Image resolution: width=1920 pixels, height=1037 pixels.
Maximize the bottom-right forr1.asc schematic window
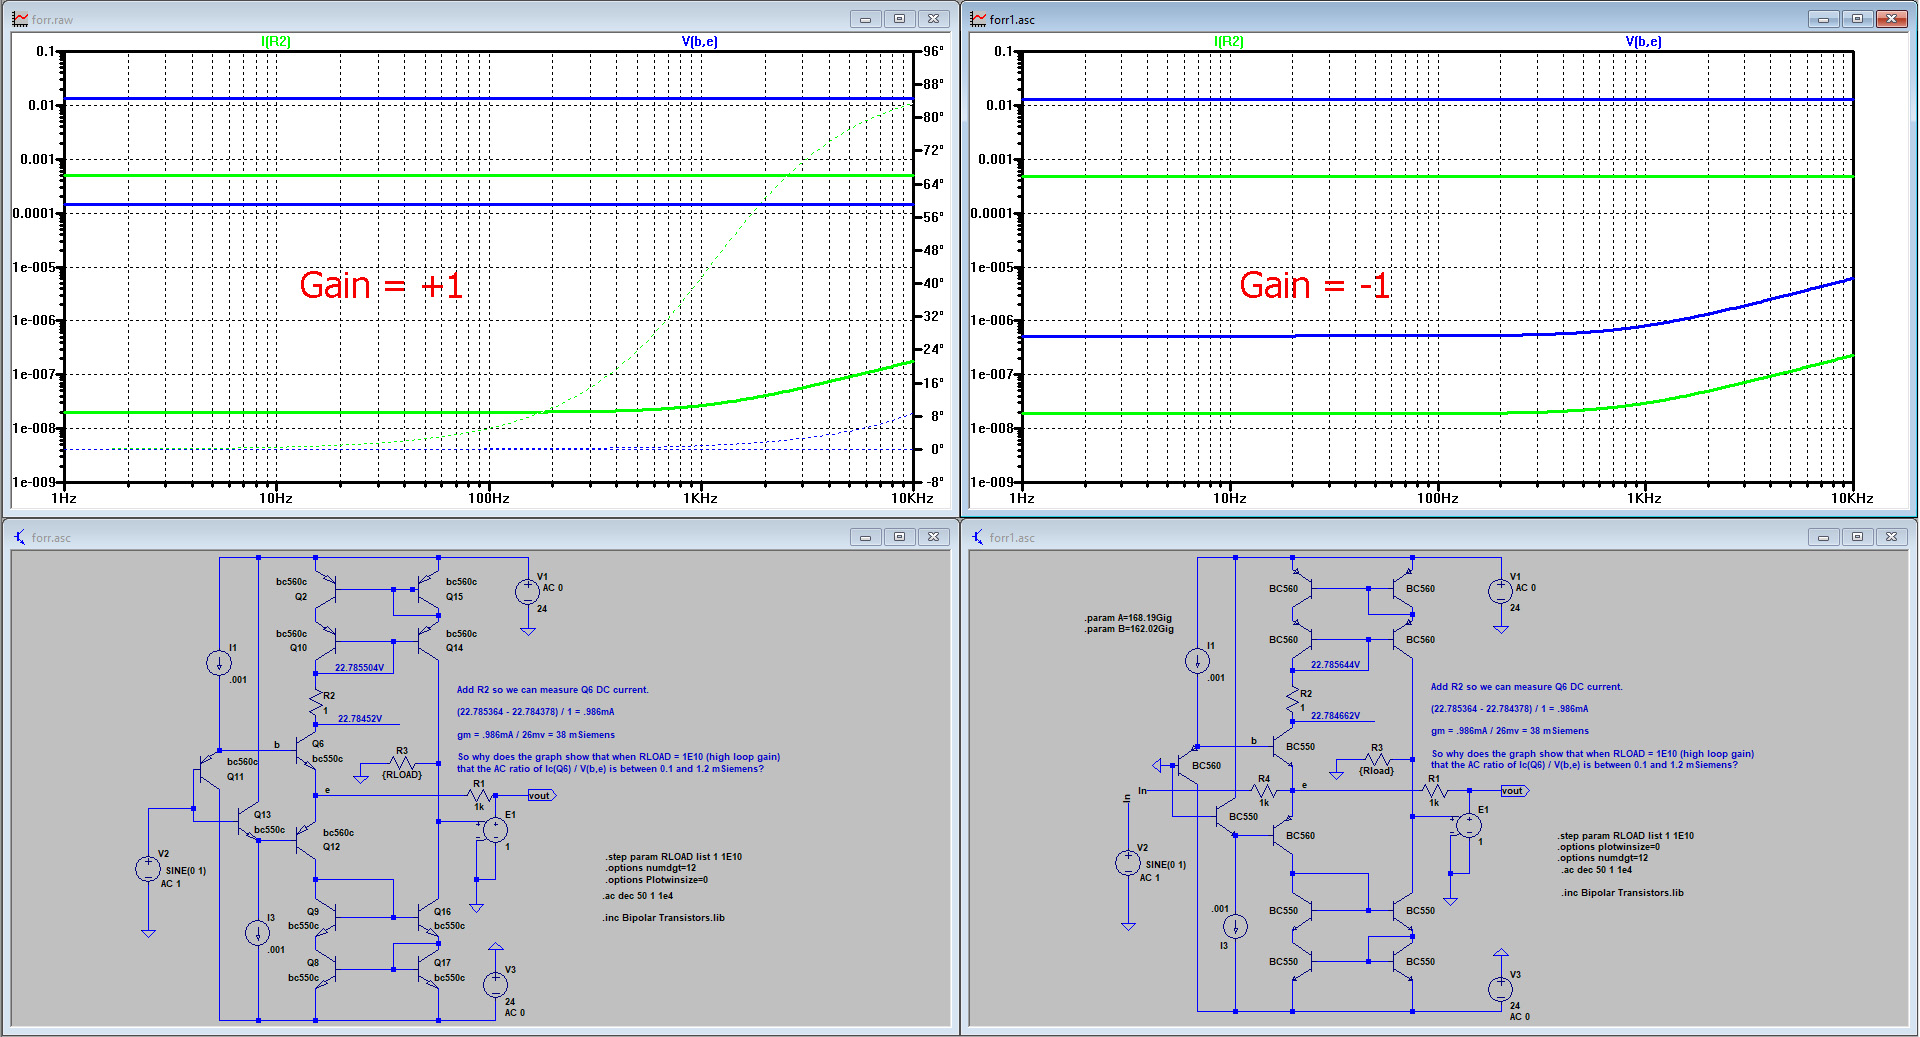(1857, 537)
